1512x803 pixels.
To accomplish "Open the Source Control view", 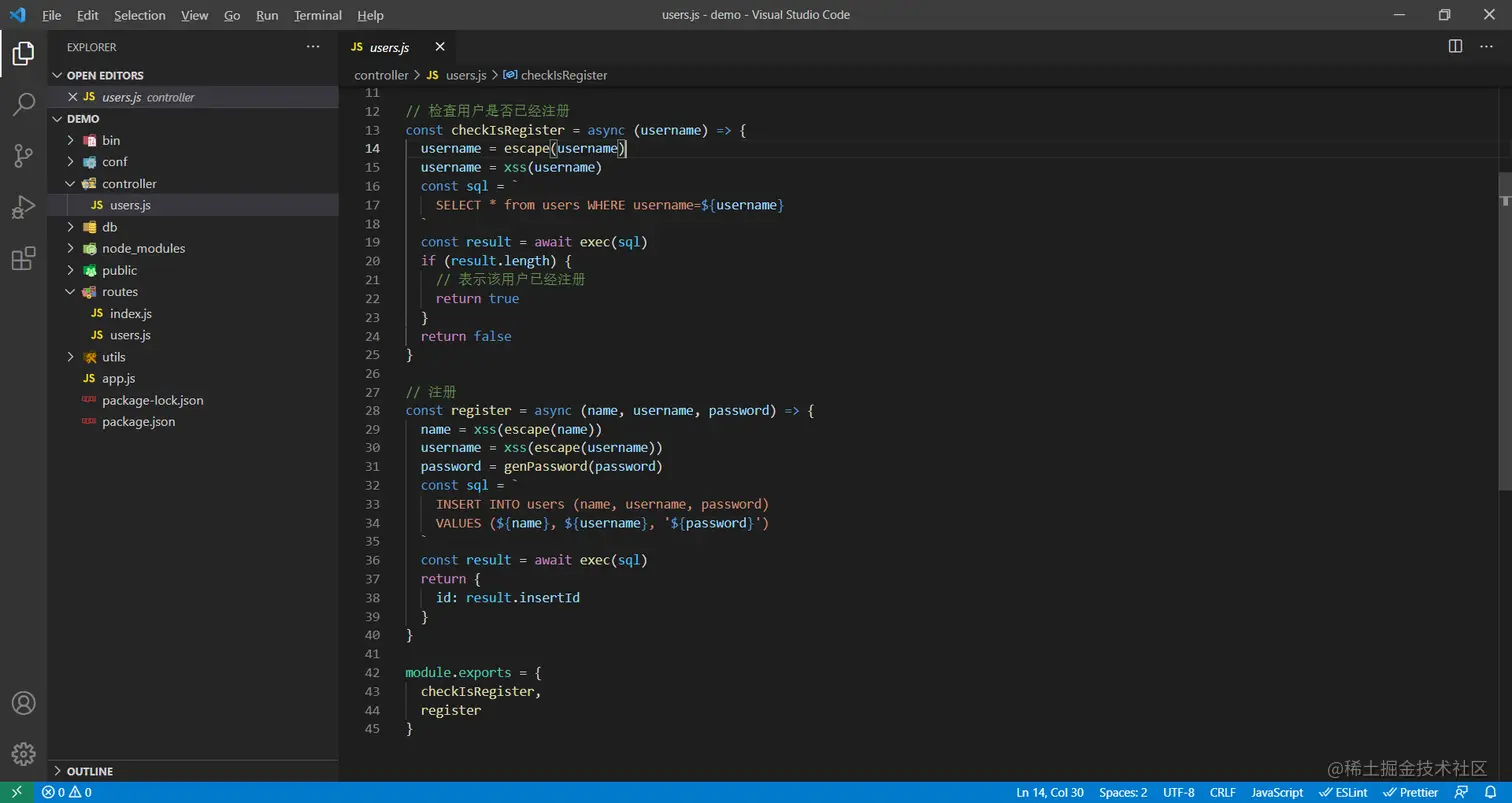I will click(23, 155).
